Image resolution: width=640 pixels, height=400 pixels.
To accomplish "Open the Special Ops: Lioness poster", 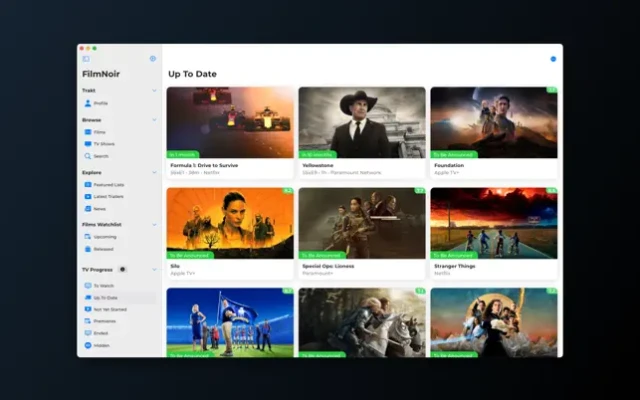I will pyautogui.click(x=362, y=223).
